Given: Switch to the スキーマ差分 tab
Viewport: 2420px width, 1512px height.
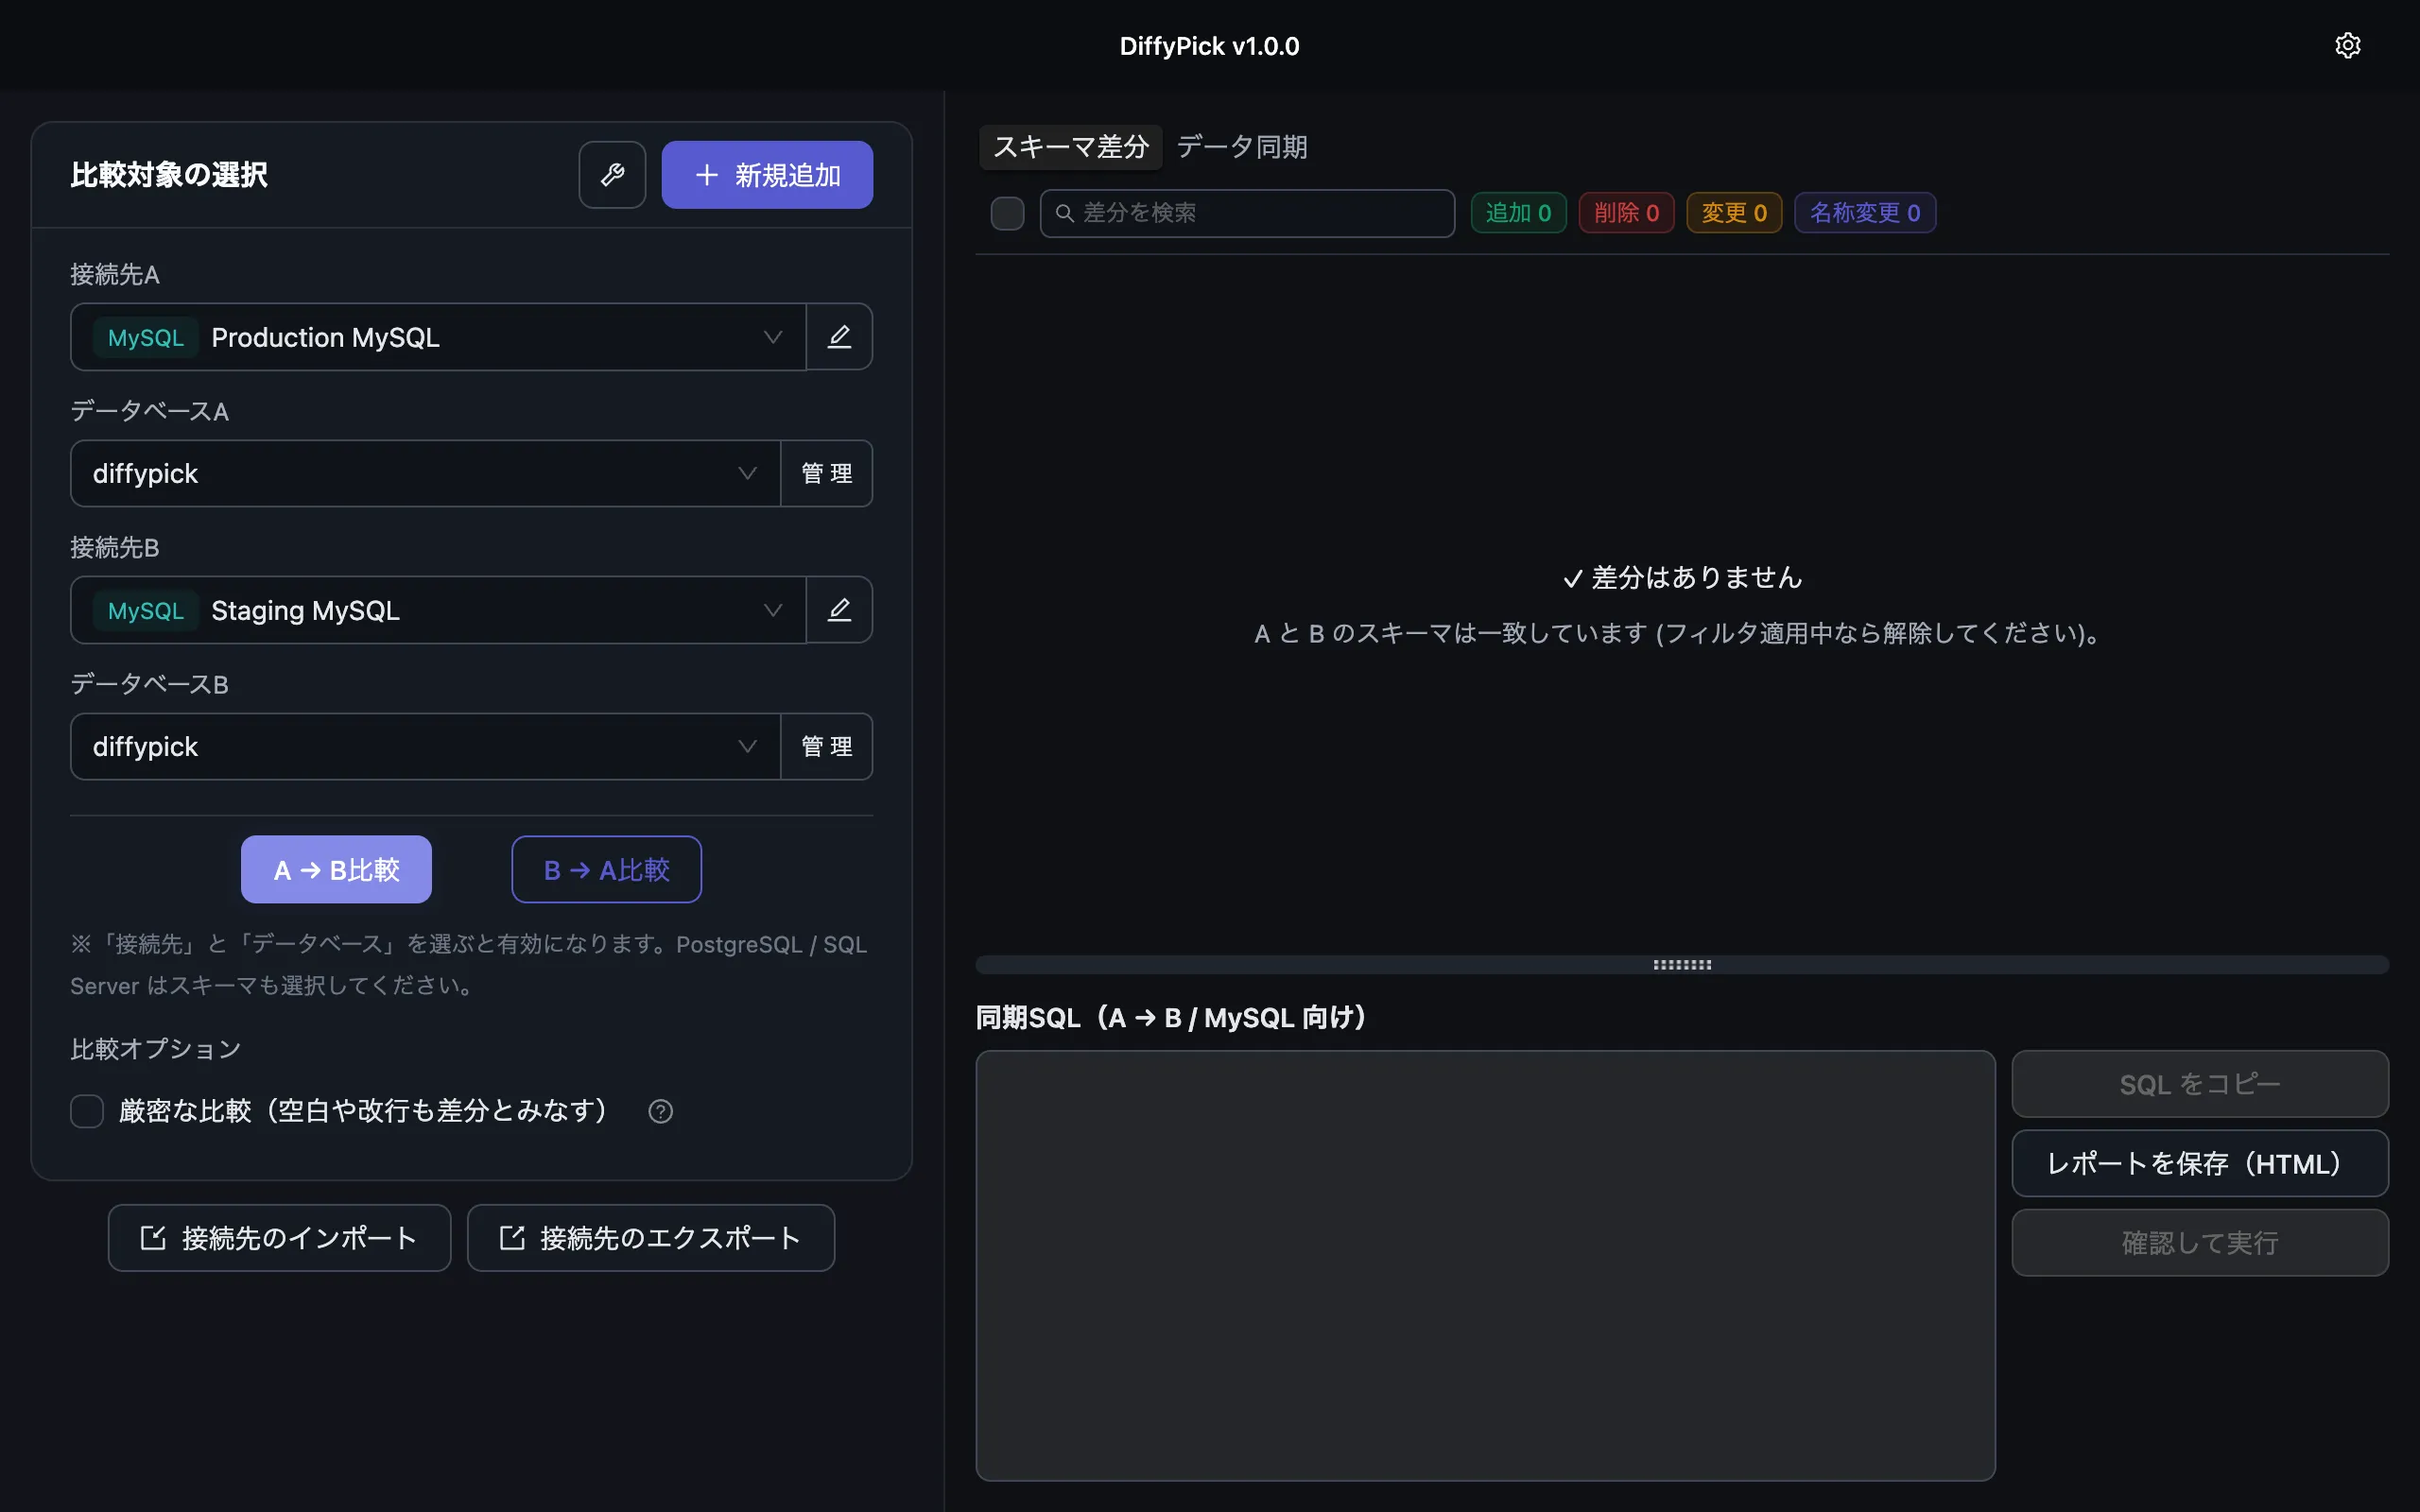Looking at the screenshot, I should tap(1070, 147).
